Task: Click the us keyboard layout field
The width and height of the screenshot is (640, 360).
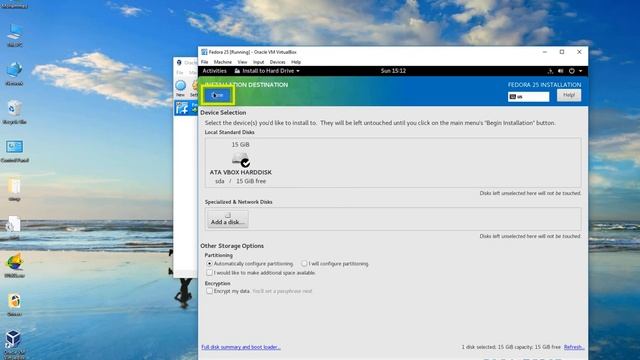Action: pos(529,97)
